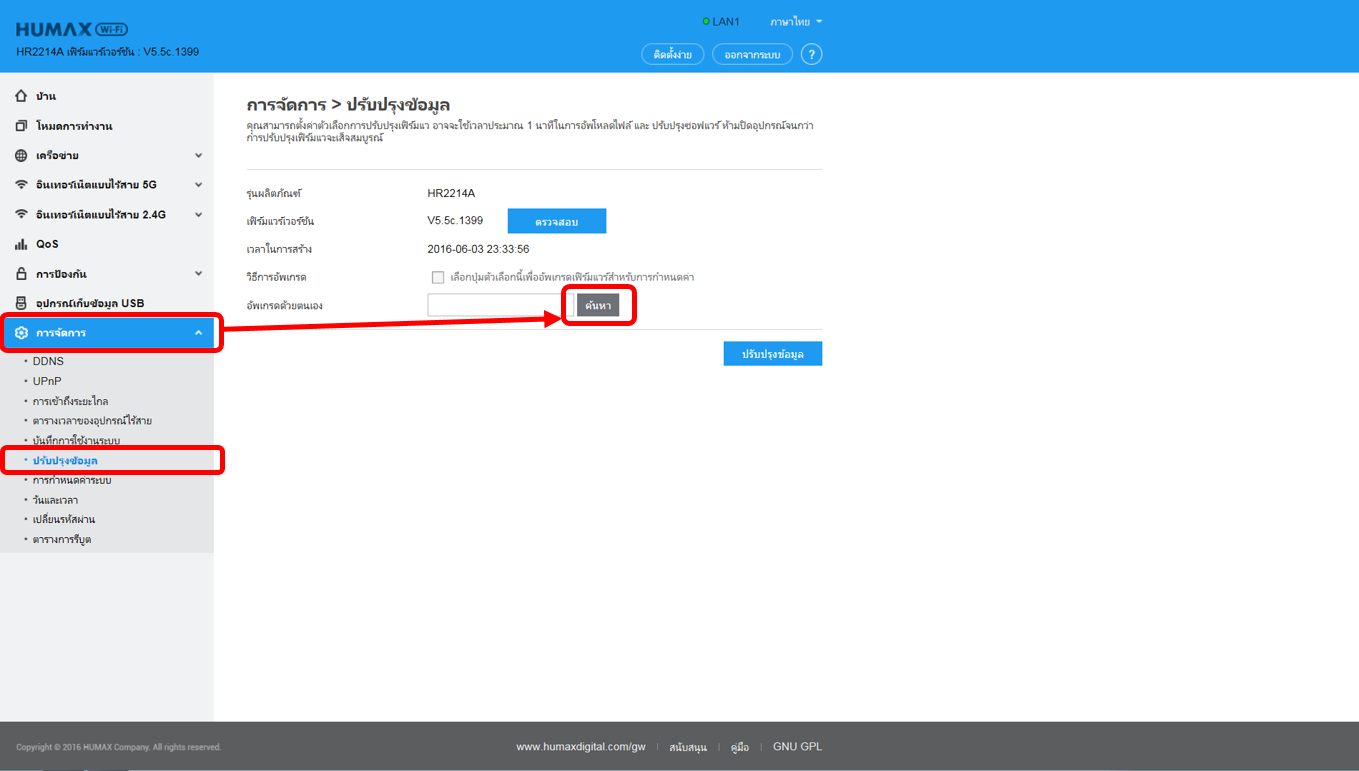Select การกำหนดค่าระบบ submenu item
This screenshot has width=1359, height=771.
[72, 480]
